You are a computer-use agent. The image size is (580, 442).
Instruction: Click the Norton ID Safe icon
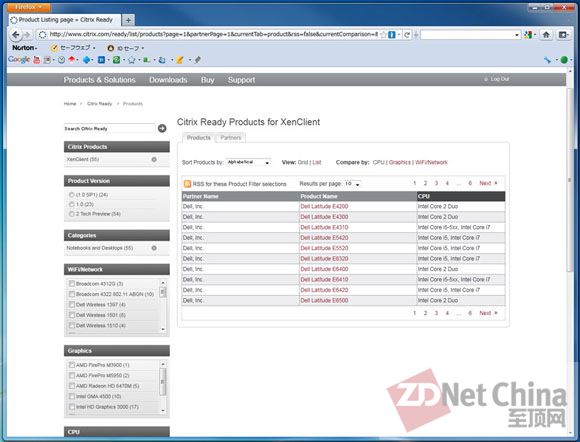(x=110, y=48)
